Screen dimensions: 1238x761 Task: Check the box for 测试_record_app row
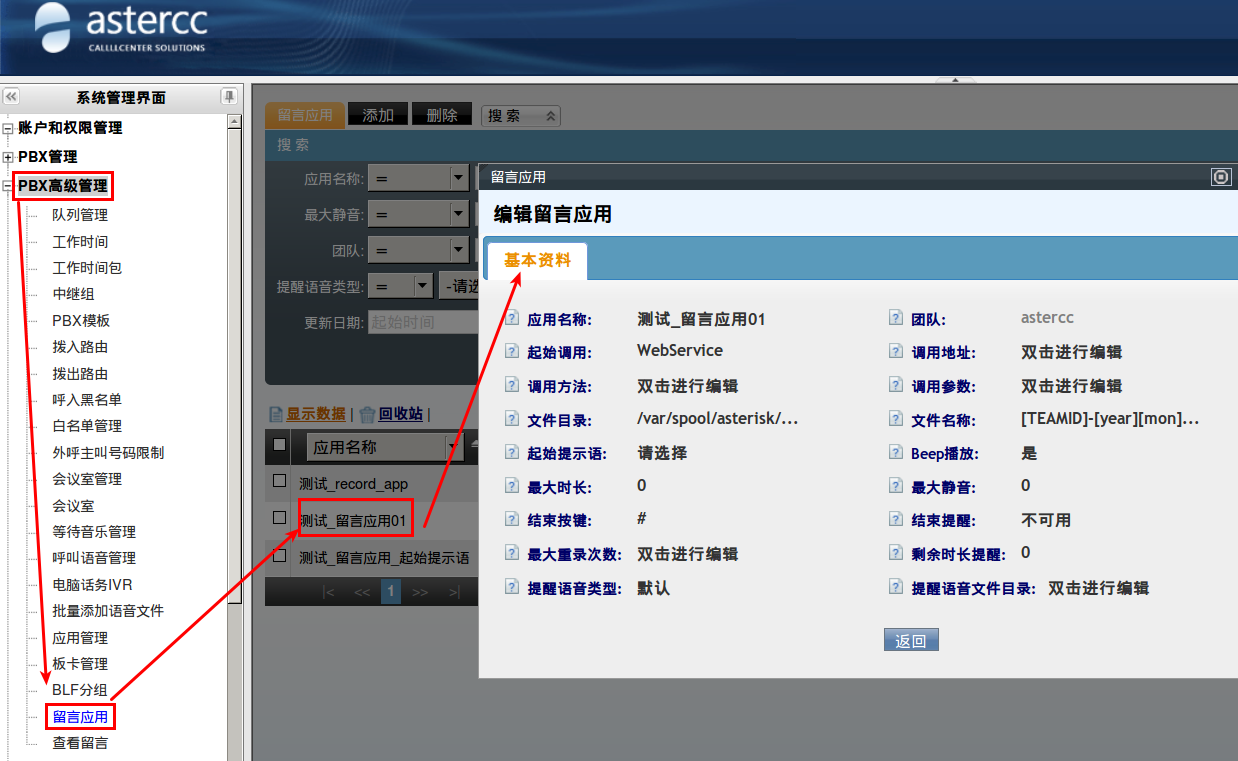[x=280, y=482]
